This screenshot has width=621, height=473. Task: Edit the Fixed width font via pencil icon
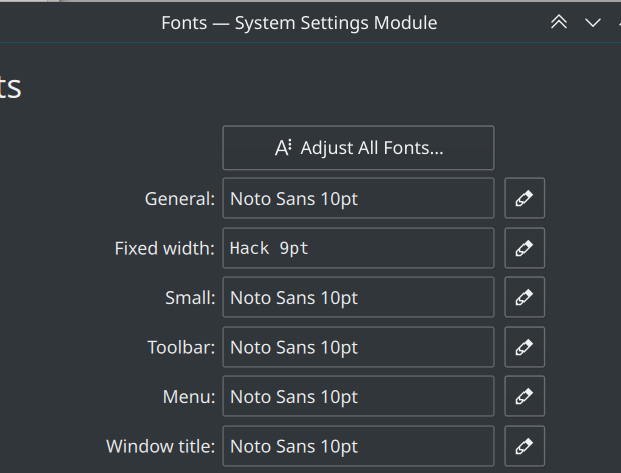tap(524, 248)
